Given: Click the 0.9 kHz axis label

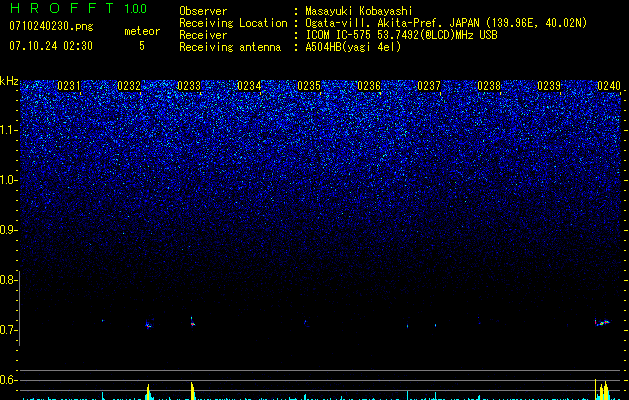Looking at the screenshot, I should 8,230.
